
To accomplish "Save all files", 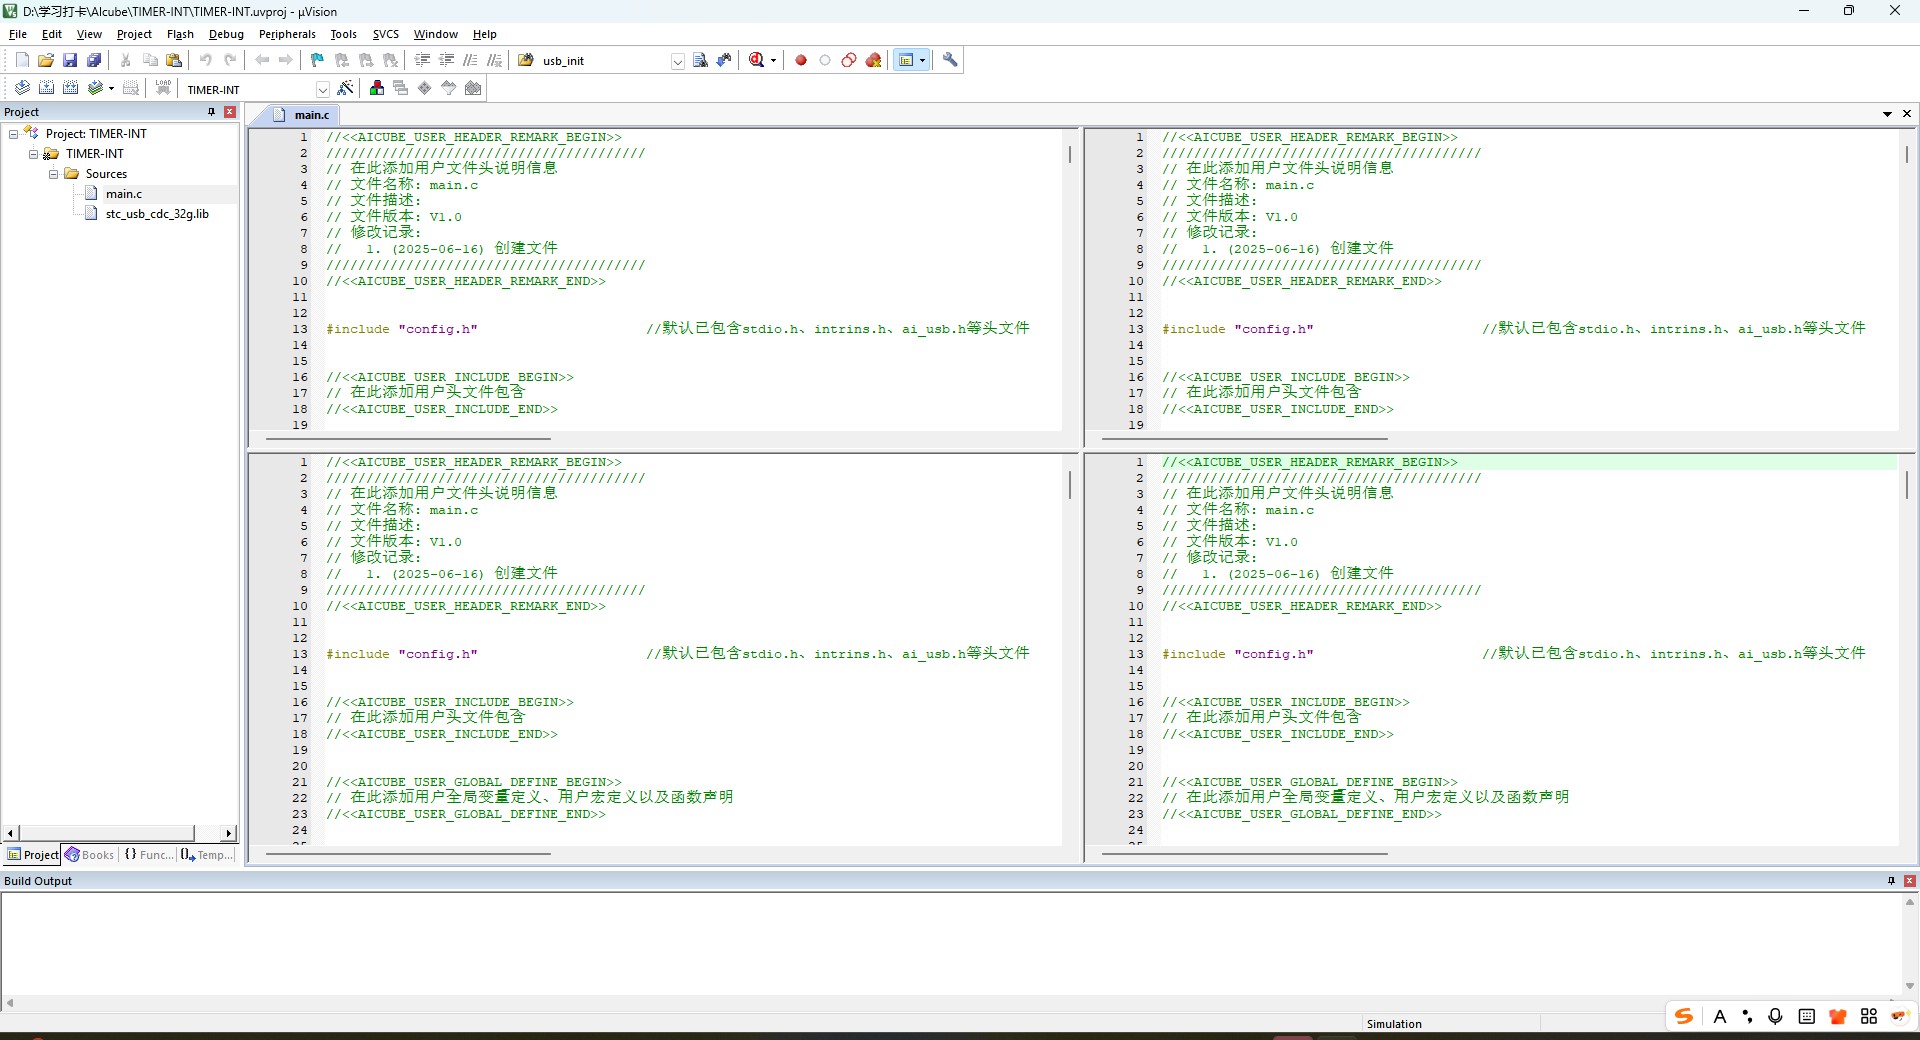I will point(94,60).
